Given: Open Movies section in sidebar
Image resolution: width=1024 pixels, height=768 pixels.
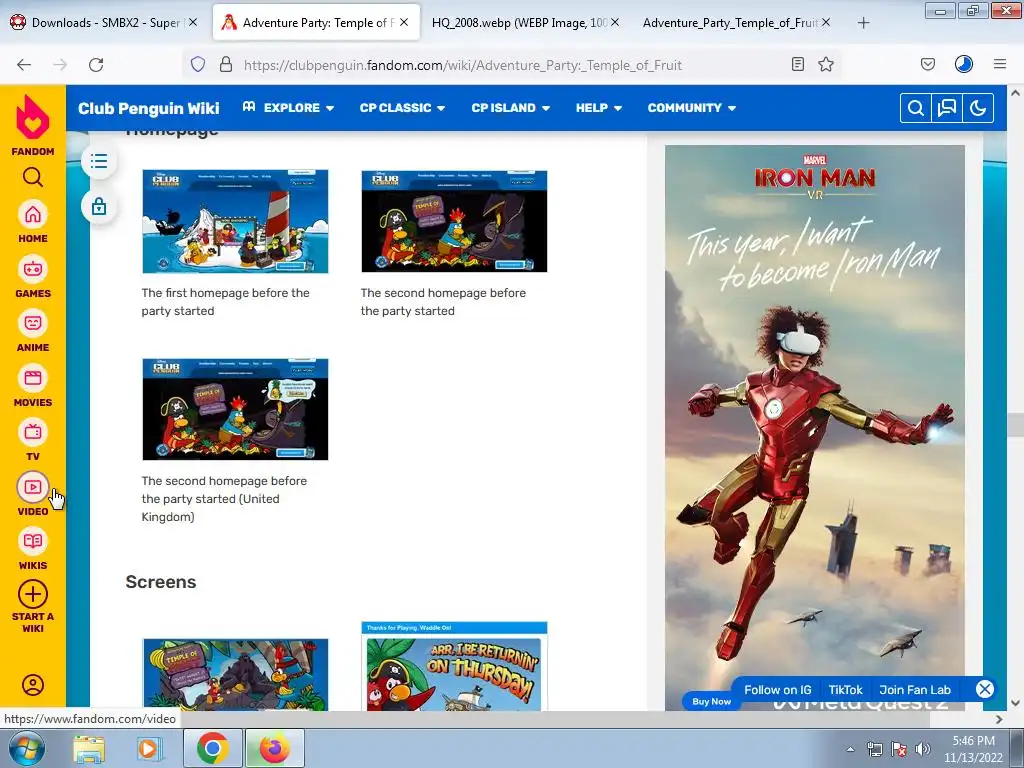Looking at the screenshot, I should coord(33,378).
